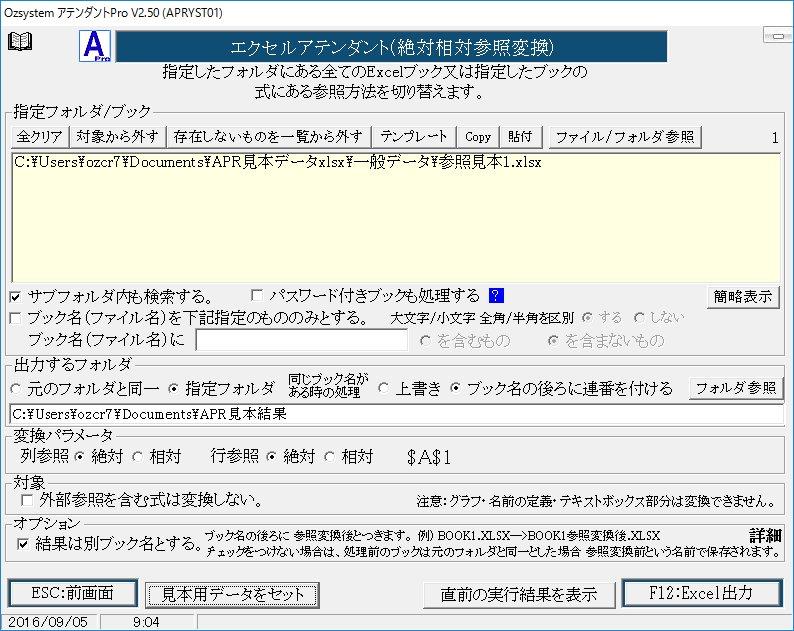Open the 詳細 details link in the options section
The image size is (794, 631).
point(765,535)
